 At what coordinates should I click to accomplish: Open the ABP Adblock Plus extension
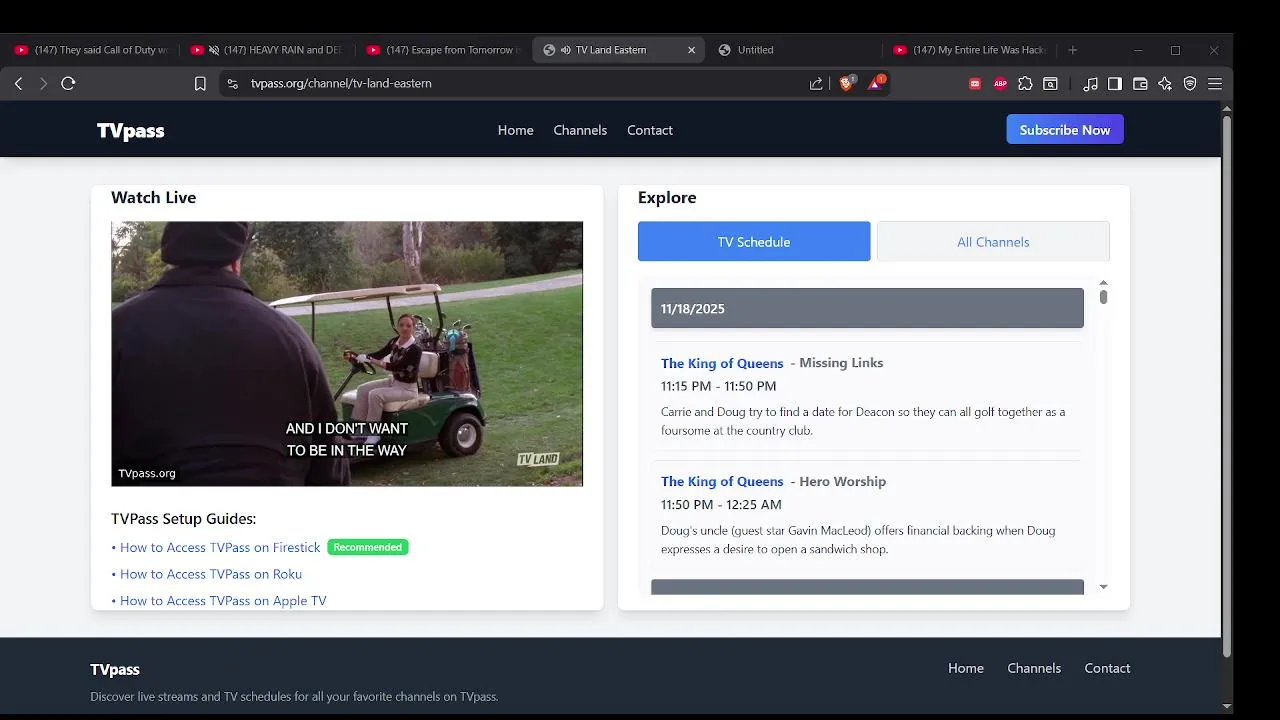1000,84
